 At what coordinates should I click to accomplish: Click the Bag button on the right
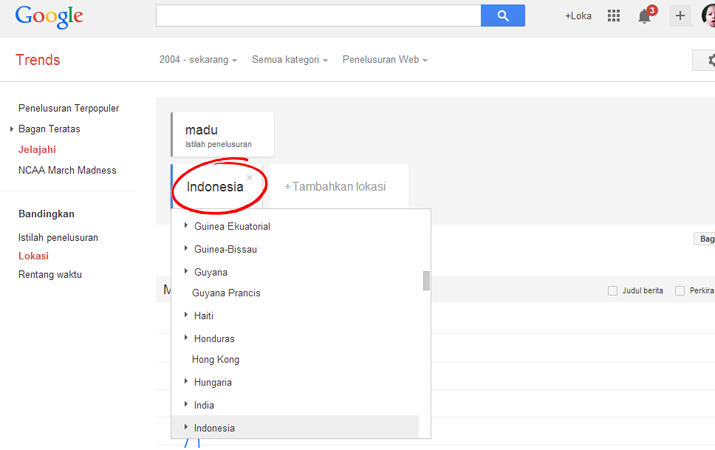(x=705, y=239)
